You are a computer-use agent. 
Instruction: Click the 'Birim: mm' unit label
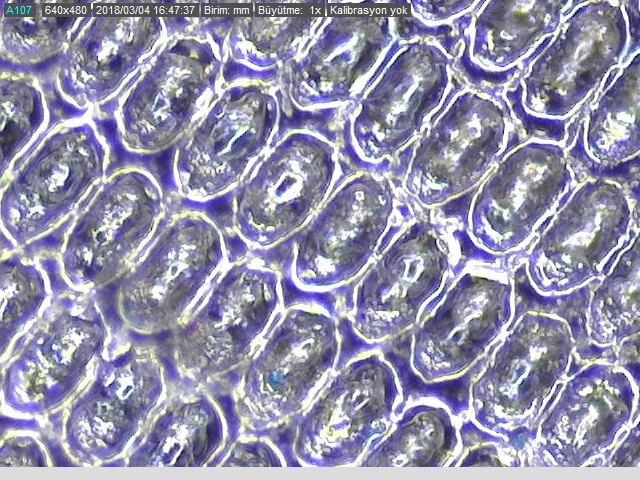coord(227,10)
